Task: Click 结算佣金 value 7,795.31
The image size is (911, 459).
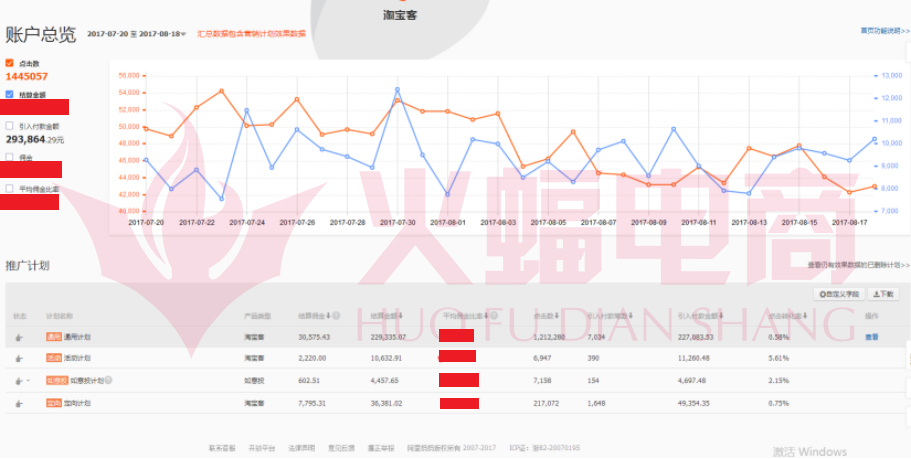Action: point(312,403)
